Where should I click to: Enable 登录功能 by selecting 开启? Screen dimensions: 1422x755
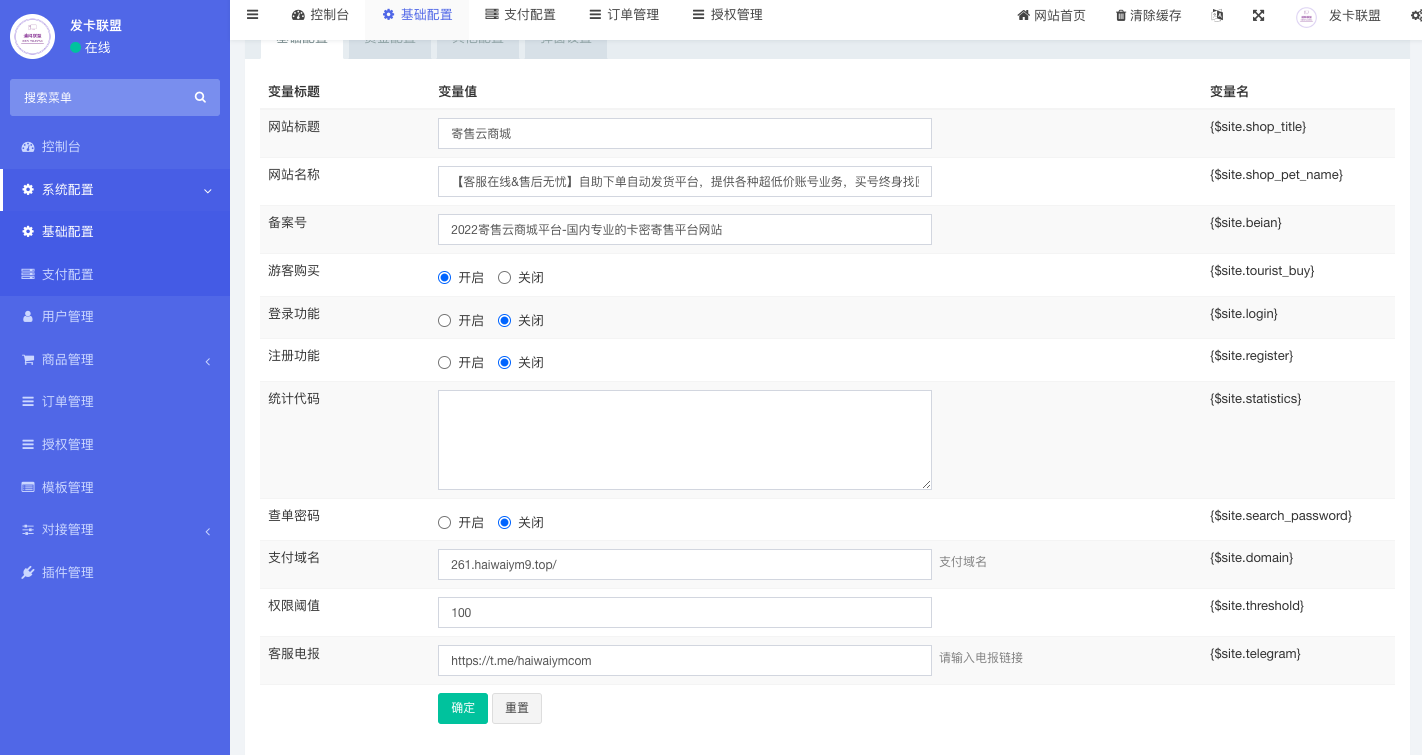pos(445,321)
